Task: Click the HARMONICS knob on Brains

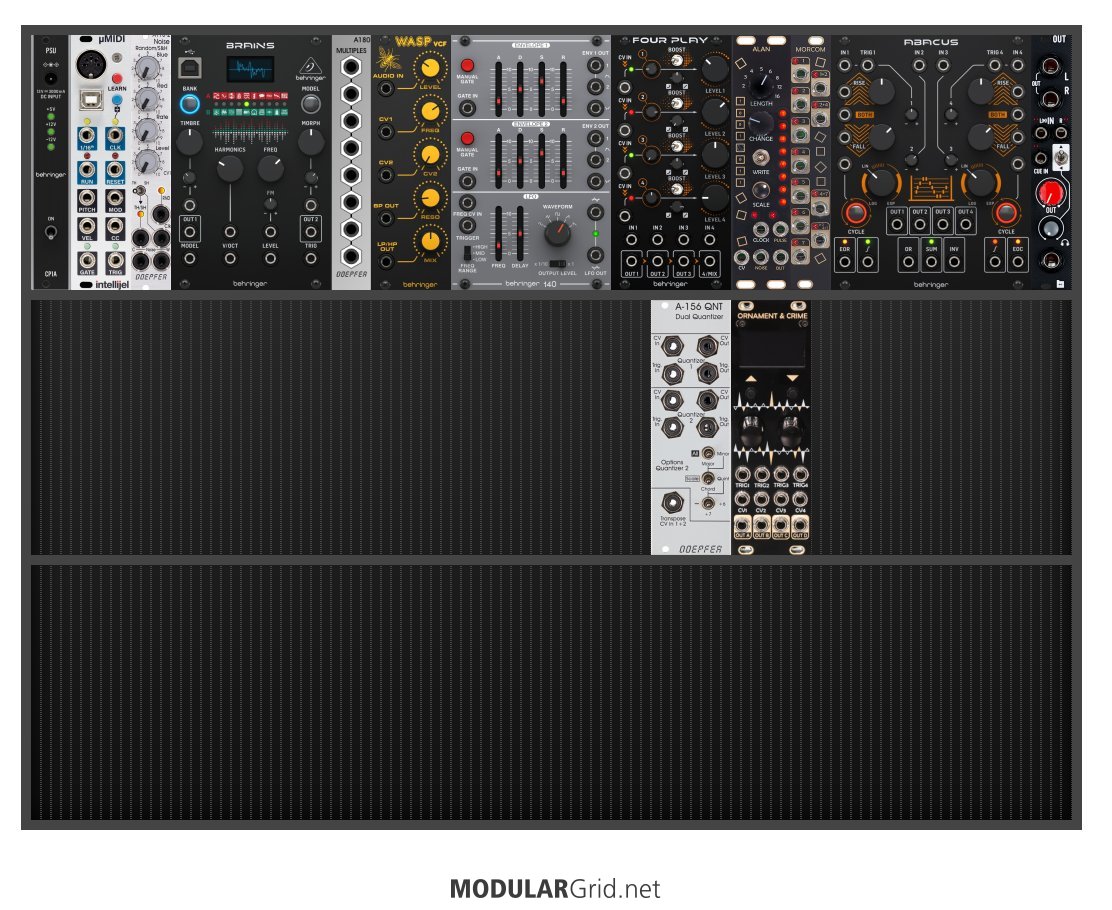Action: (x=230, y=169)
